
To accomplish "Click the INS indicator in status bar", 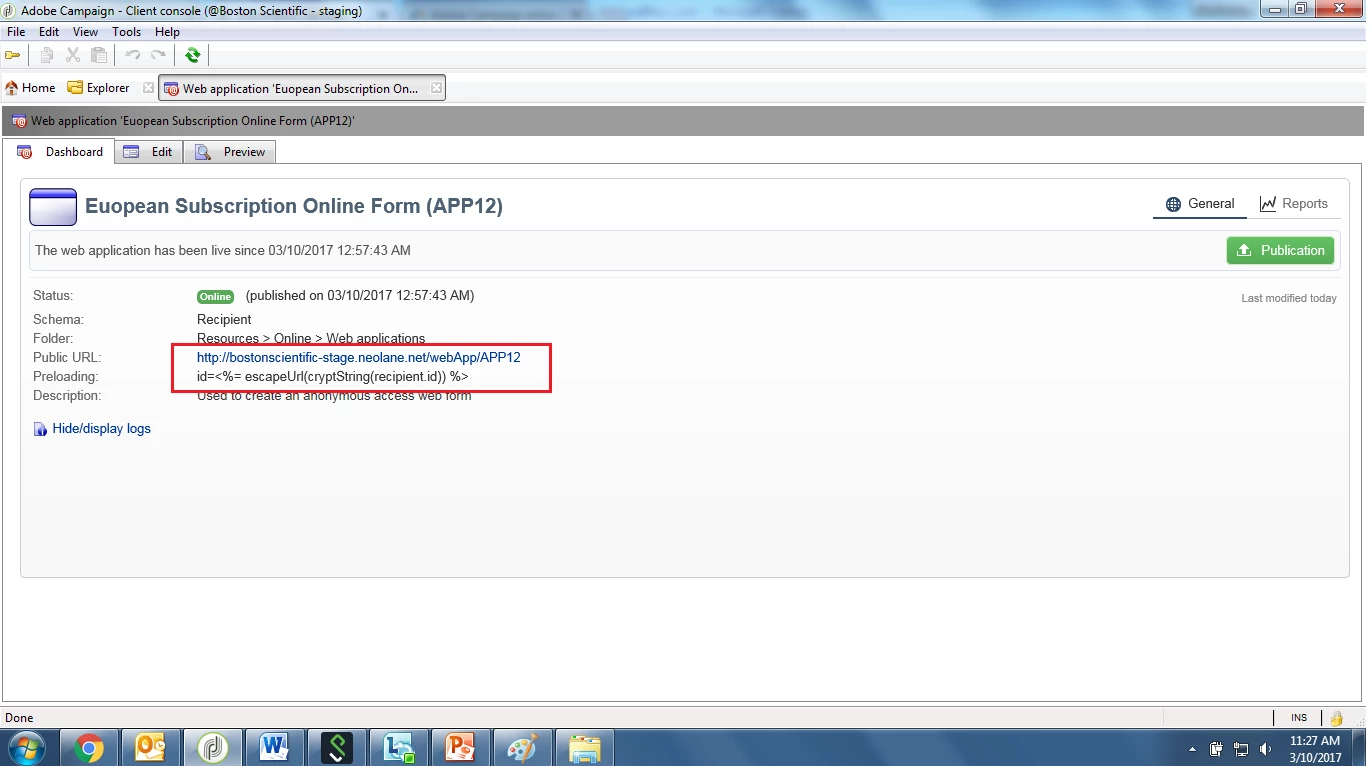I will (x=1299, y=718).
